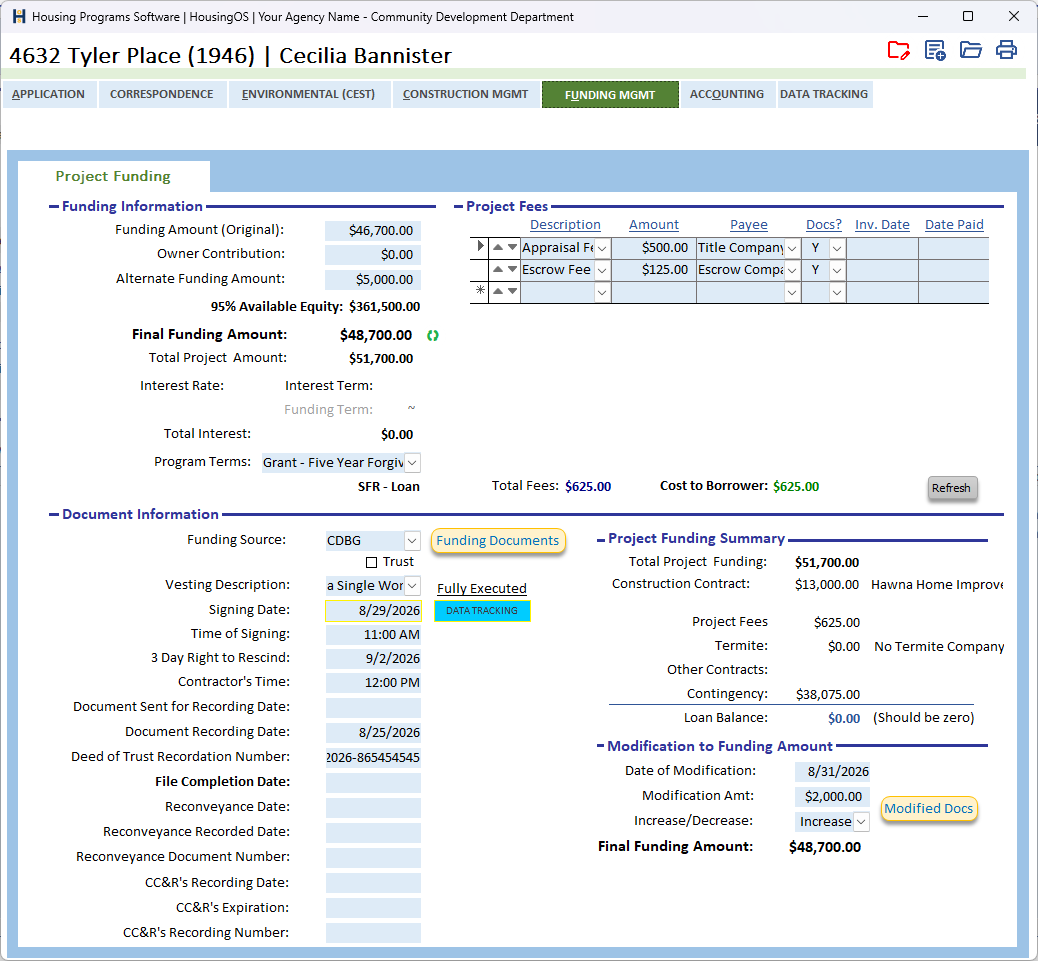
Task: Click the Alternate Funding Amount field
Action: tap(373, 280)
